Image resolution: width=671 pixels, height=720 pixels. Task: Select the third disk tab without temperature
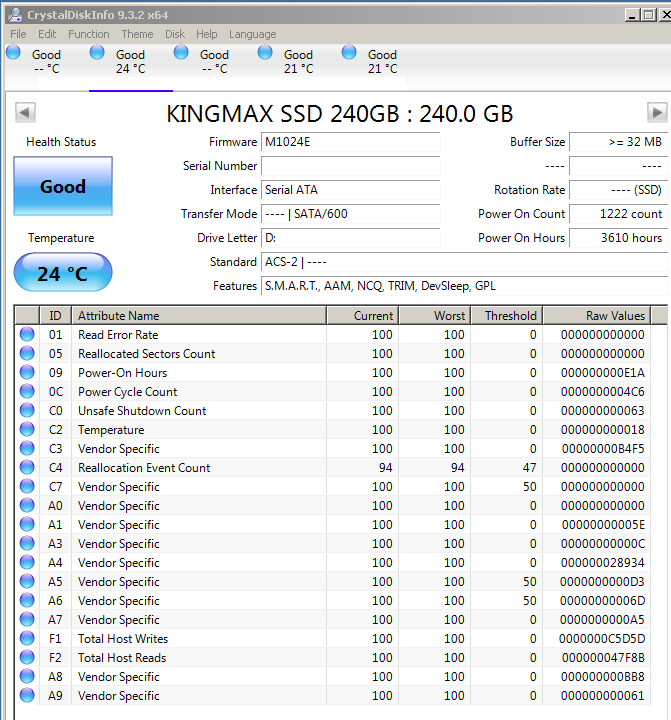214,62
